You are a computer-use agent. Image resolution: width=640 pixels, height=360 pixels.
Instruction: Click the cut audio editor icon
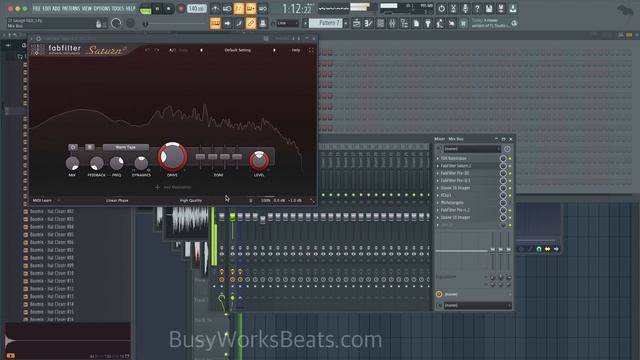pos(453,9)
